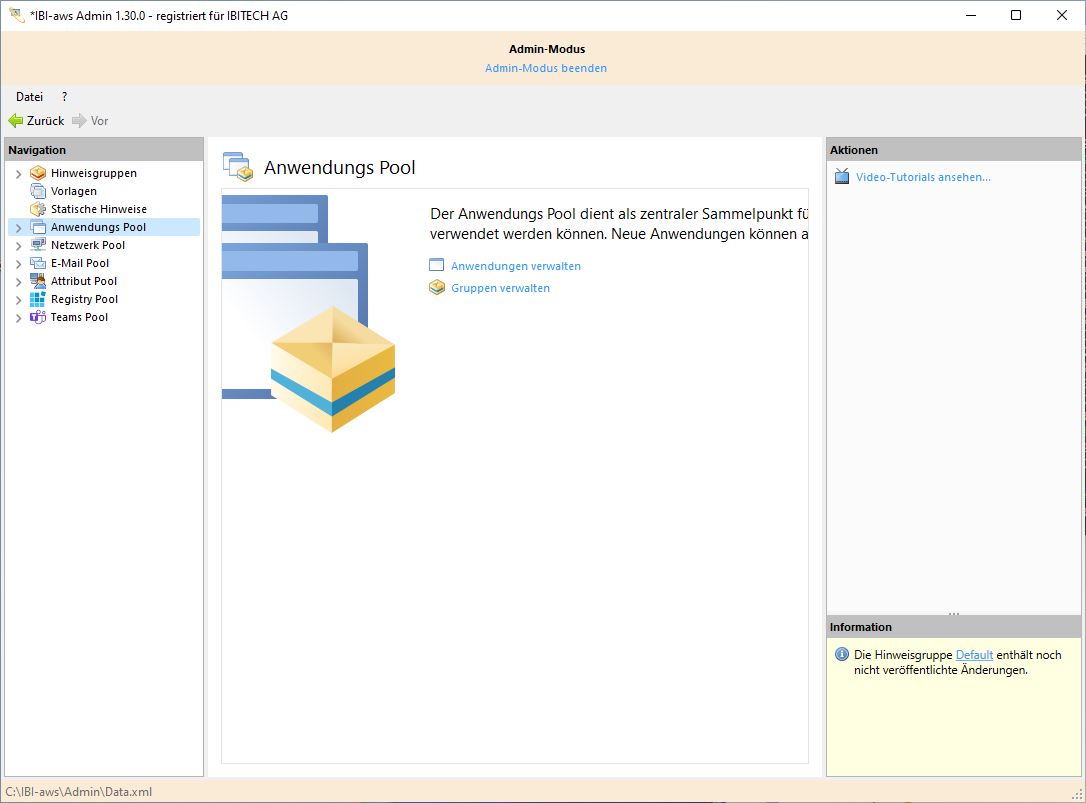Open the Anwendungen verwalten link
The width and height of the screenshot is (1086, 803).
pyautogui.click(x=515, y=266)
